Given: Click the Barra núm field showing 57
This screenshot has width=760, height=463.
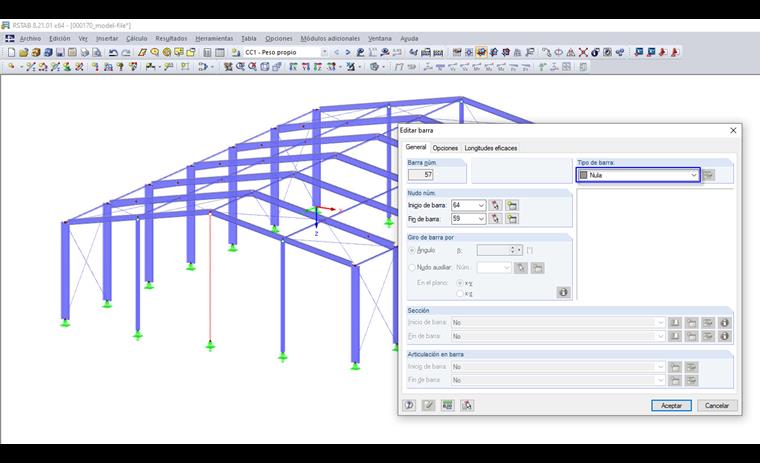Looking at the screenshot, I should pos(421,175).
